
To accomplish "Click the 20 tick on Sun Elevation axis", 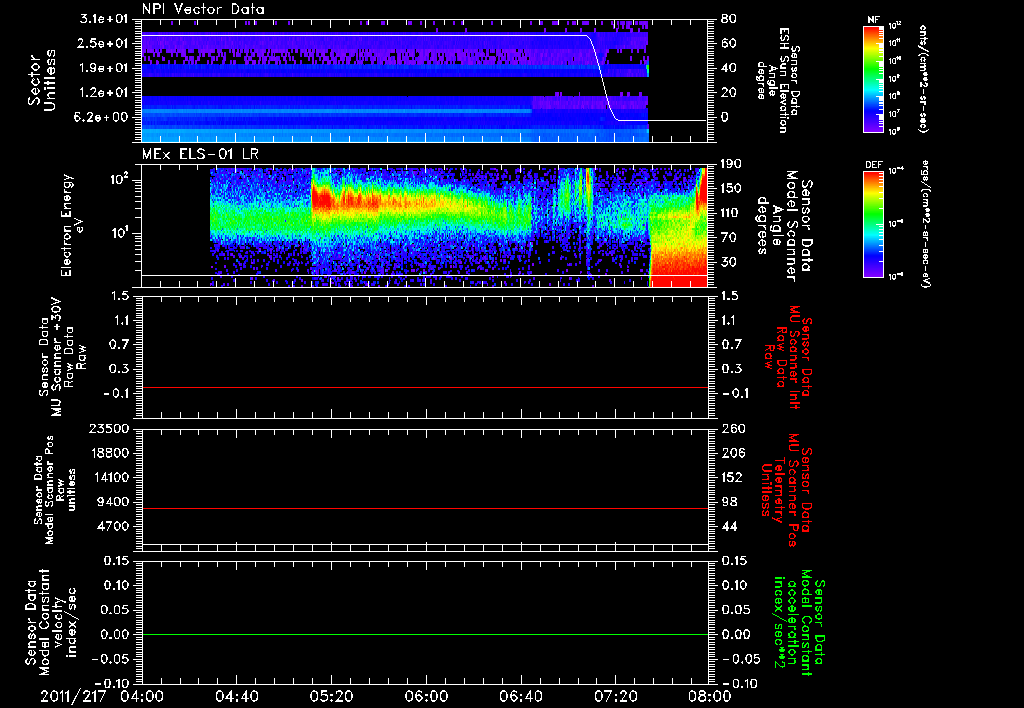I will pyautogui.click(x=728, y=92).
